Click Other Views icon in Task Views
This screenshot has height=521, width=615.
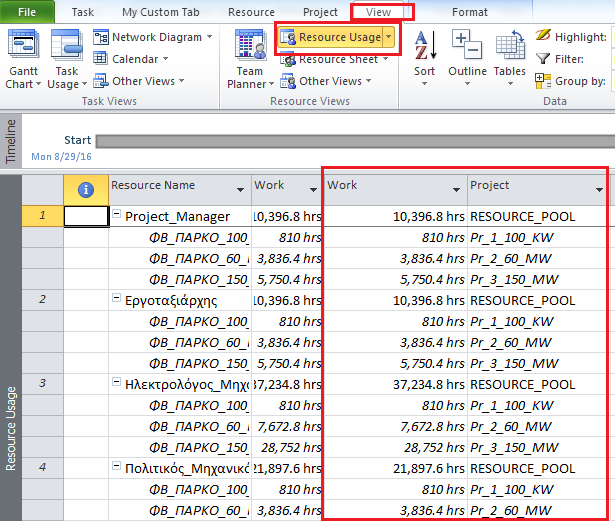(100, 81)
